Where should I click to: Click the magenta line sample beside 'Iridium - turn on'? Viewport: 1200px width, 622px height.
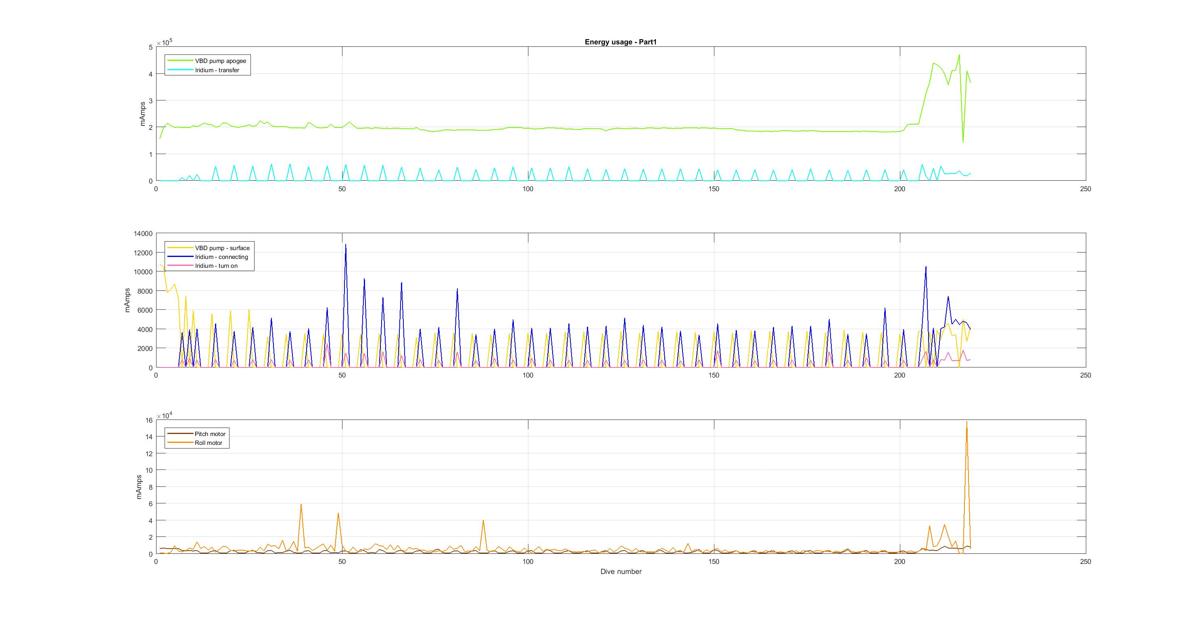pos(180,266)
